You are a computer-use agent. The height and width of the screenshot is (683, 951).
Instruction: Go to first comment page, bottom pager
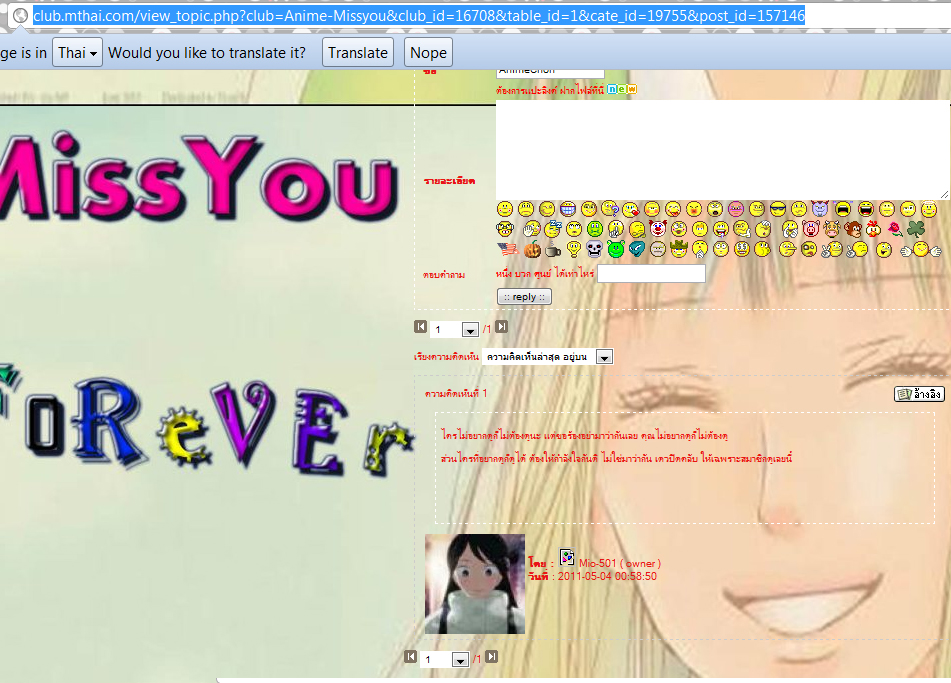click(x=411, y=656)
